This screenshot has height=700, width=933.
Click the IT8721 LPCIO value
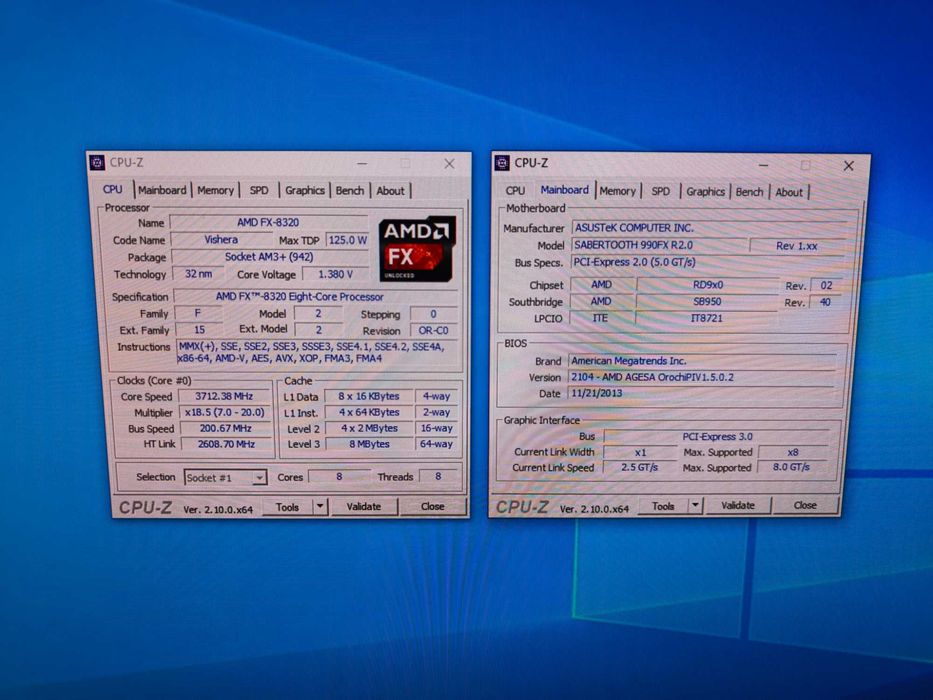pos(706,318)
